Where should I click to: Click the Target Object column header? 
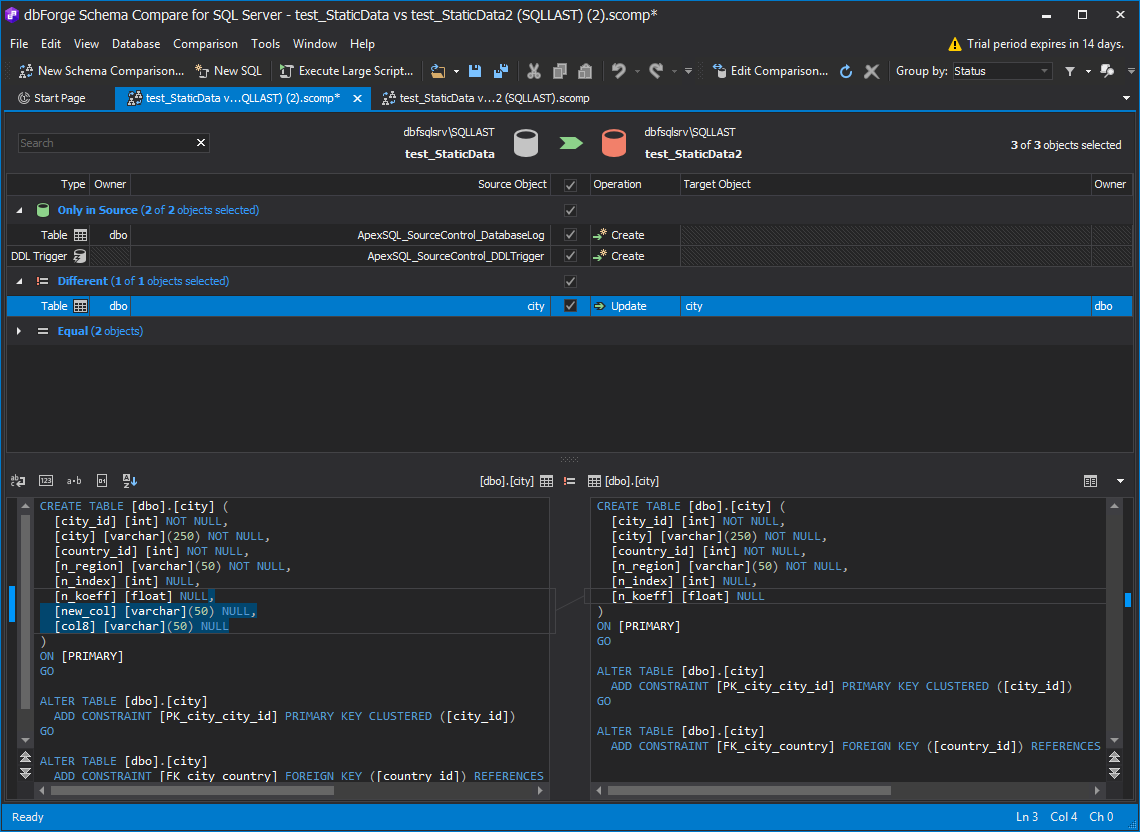886,185
